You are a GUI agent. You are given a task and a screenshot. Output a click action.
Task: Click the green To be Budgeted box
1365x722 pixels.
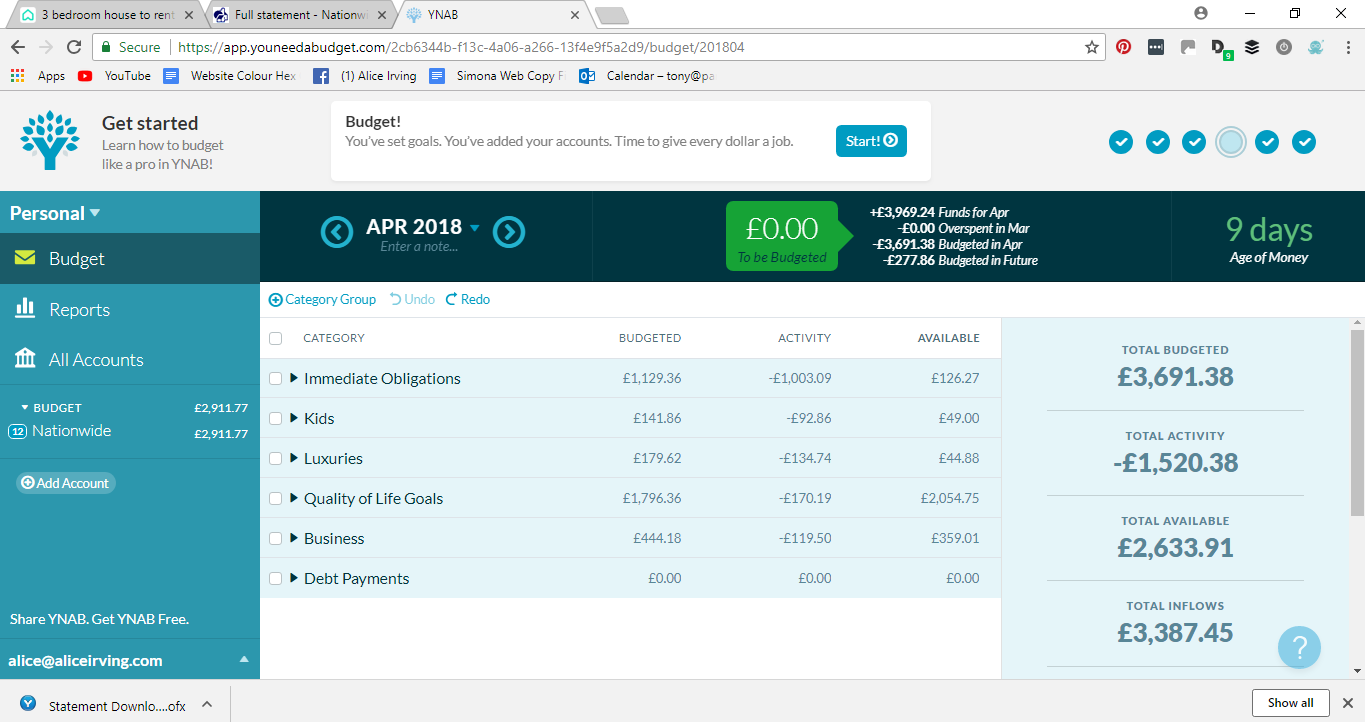click(782, 236)
